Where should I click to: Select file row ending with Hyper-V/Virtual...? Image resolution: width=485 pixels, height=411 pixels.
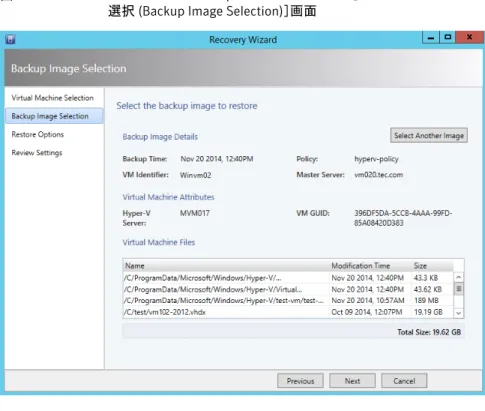pyautogui.click(x=288, y=289)
